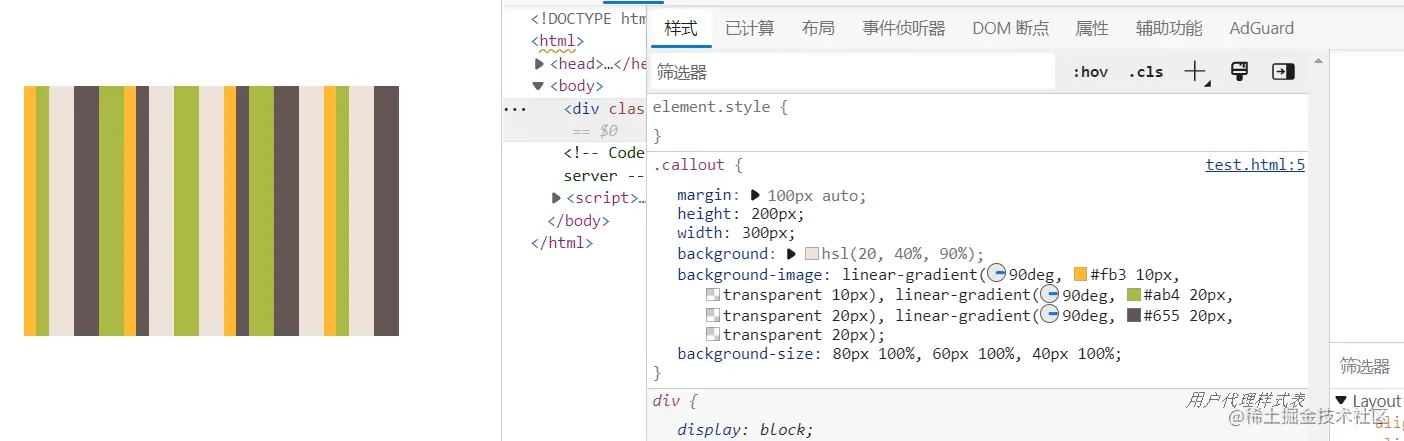Switch to the 样式 tab

681,28
